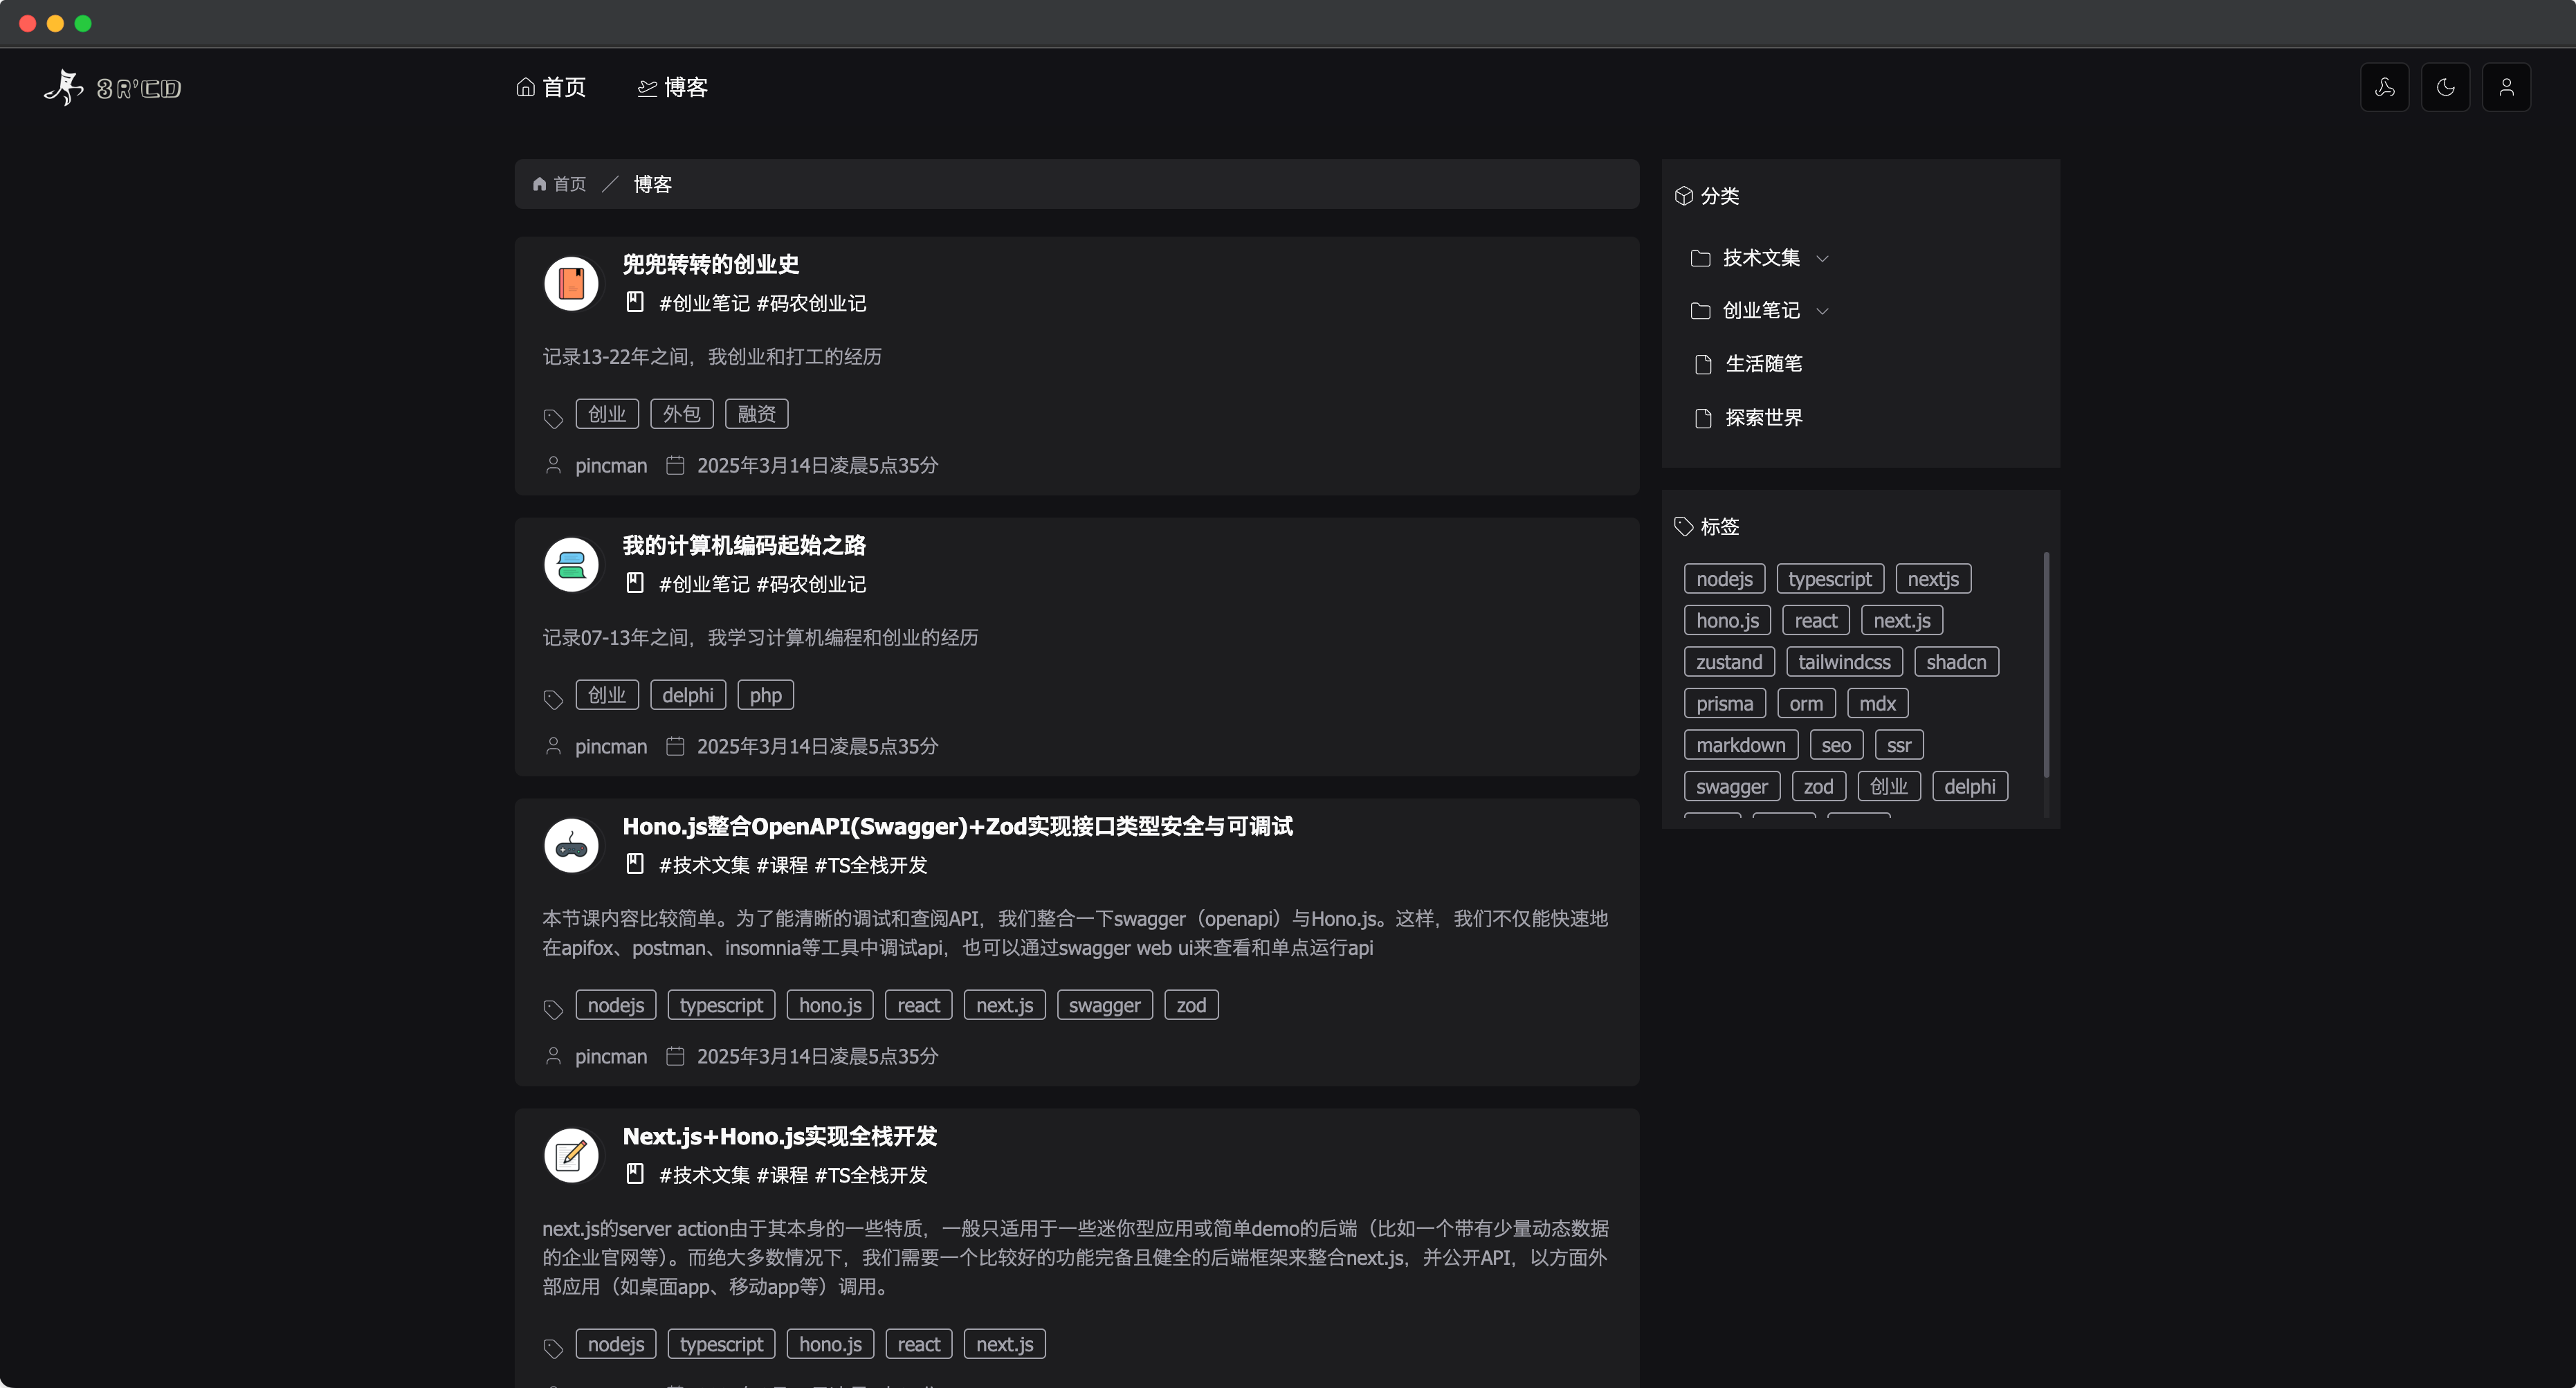Viewport: 2576px width, 1388px height.
Task: Open the user account icon button
Action: [2506, 88]
